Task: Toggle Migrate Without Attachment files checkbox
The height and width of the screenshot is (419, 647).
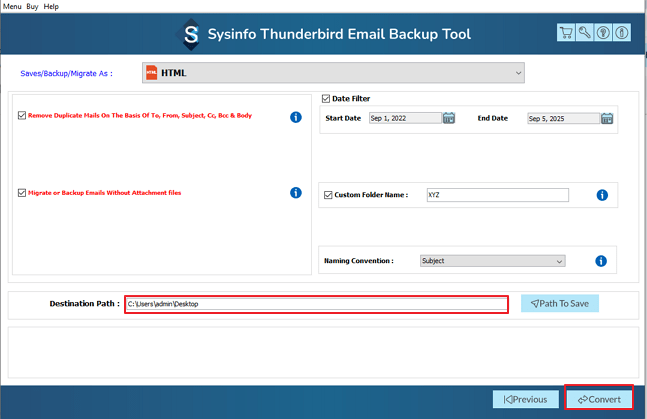Action: click(x=22, y=193)
